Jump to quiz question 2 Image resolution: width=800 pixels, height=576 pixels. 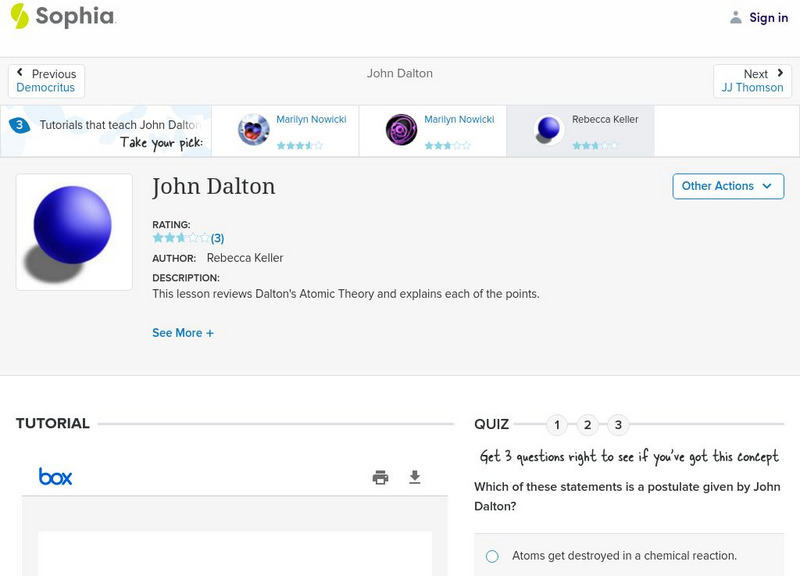587,424
